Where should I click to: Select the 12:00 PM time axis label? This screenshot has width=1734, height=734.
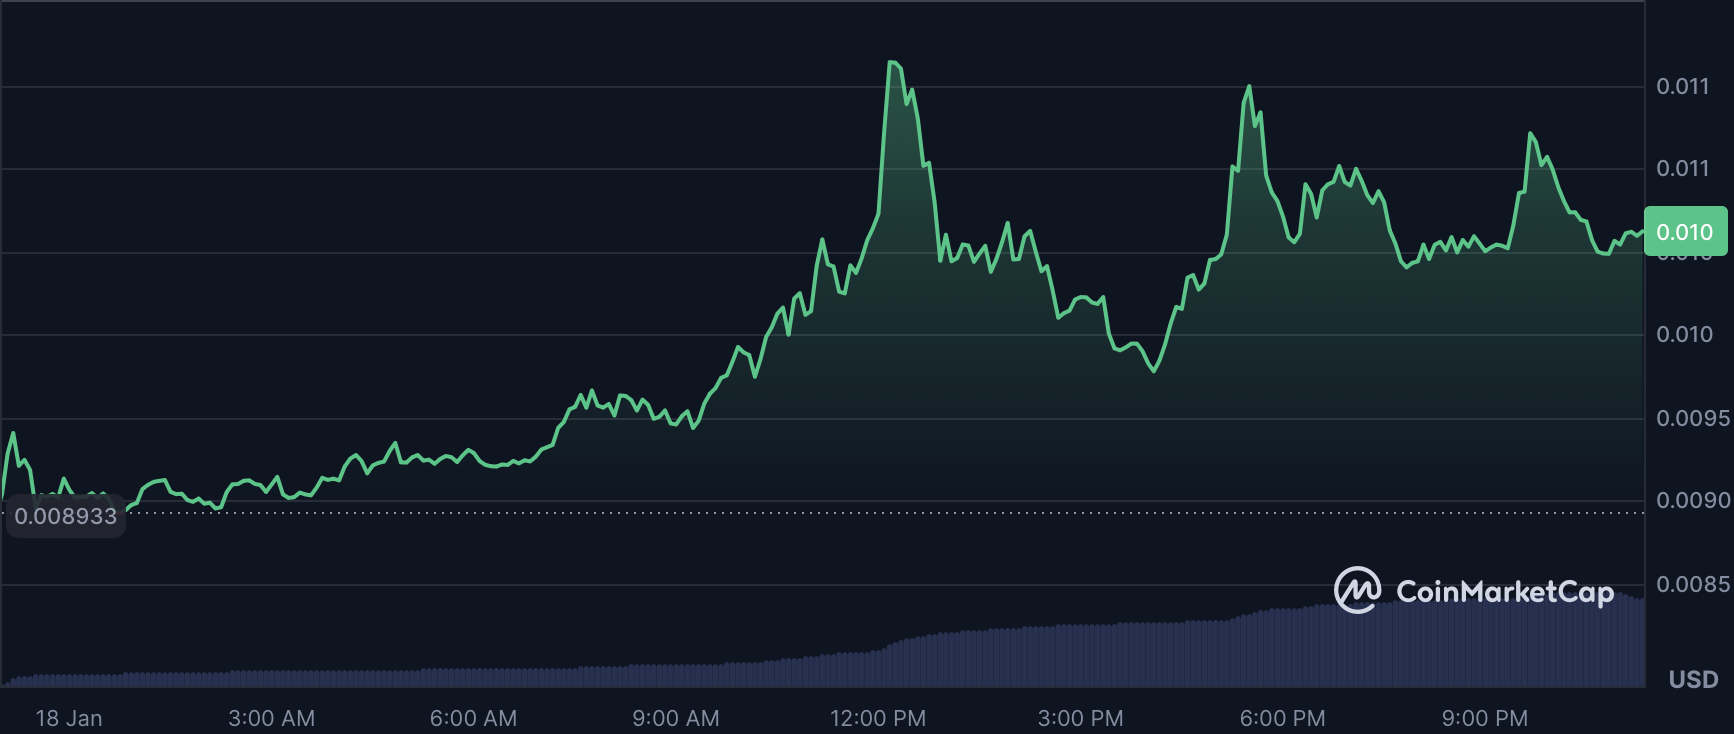tap(878, 718)
